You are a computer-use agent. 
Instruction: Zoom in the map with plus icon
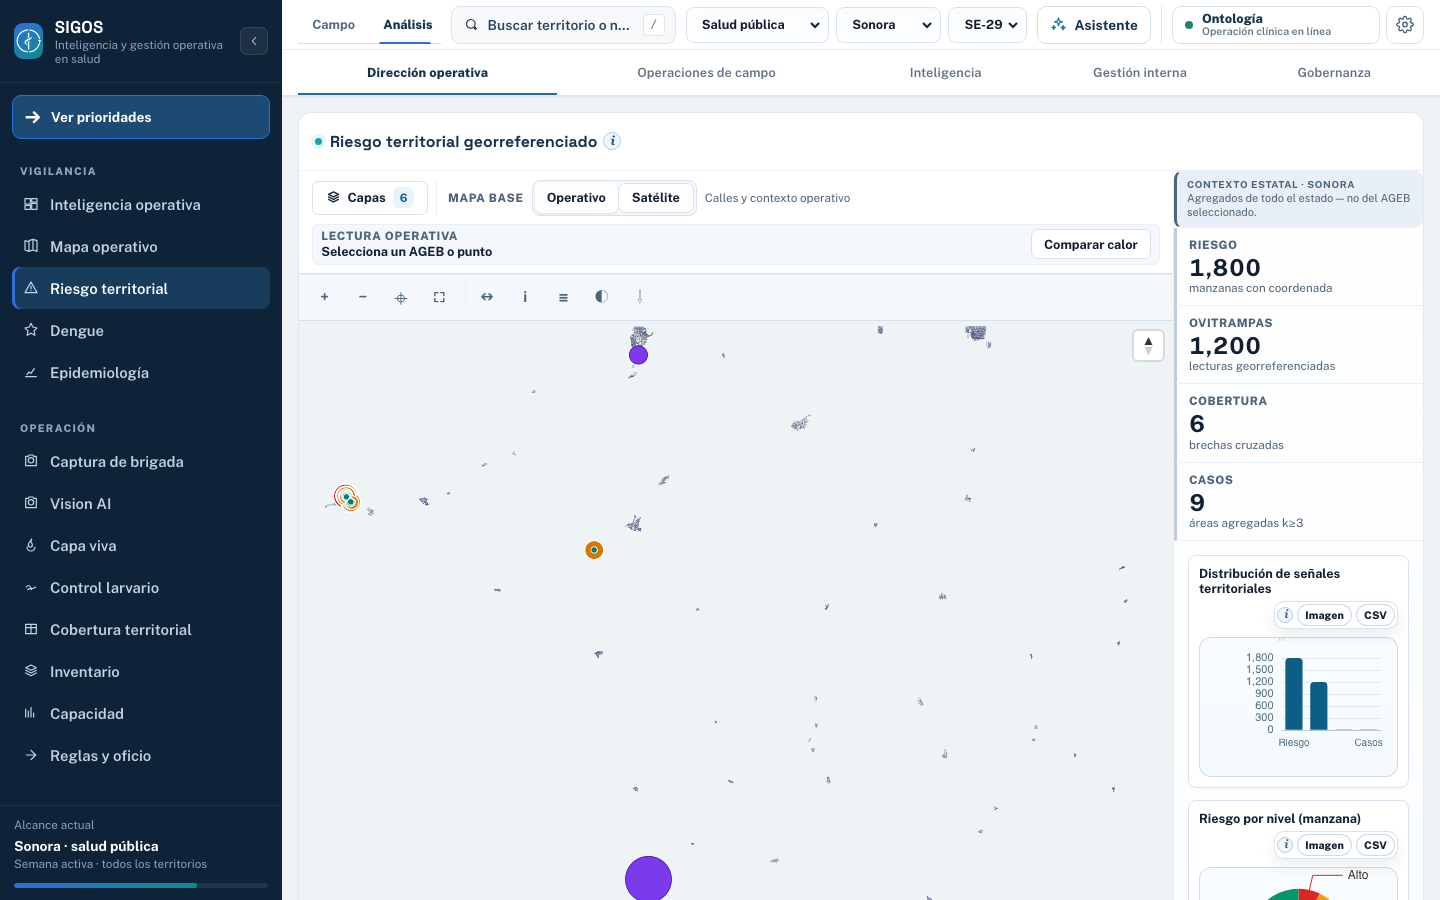324,297
